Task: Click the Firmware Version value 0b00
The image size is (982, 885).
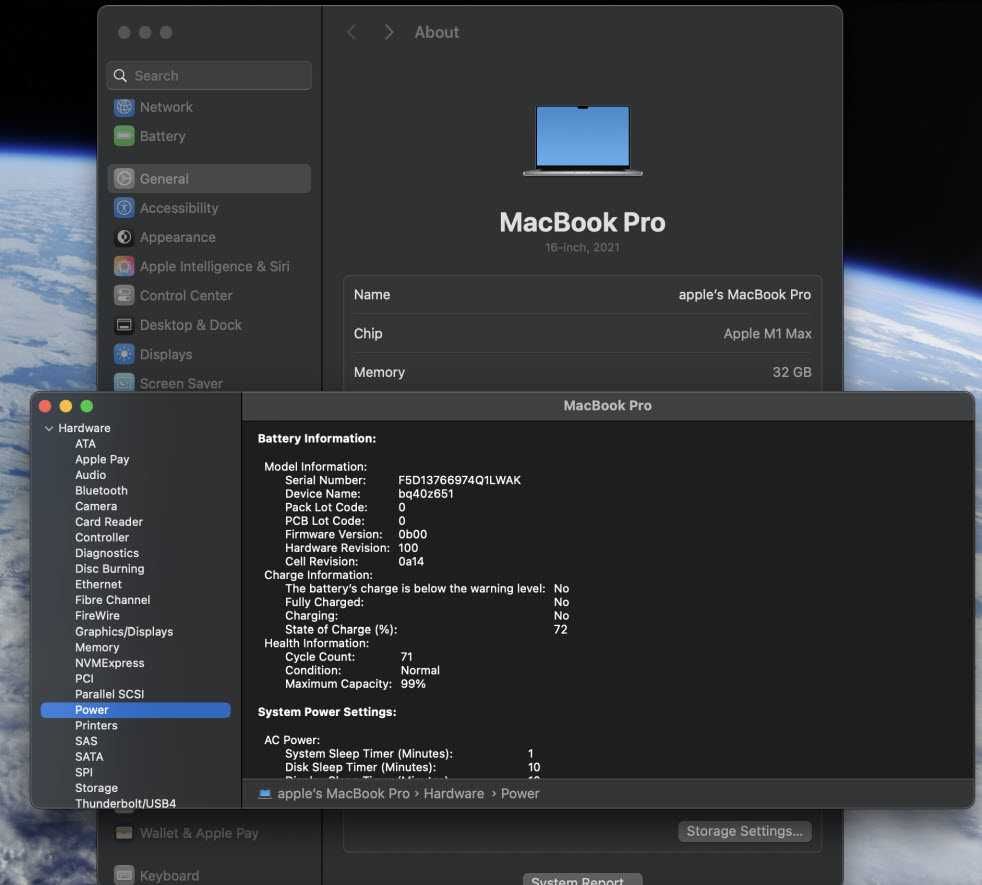Action: [x=413, y=534]
